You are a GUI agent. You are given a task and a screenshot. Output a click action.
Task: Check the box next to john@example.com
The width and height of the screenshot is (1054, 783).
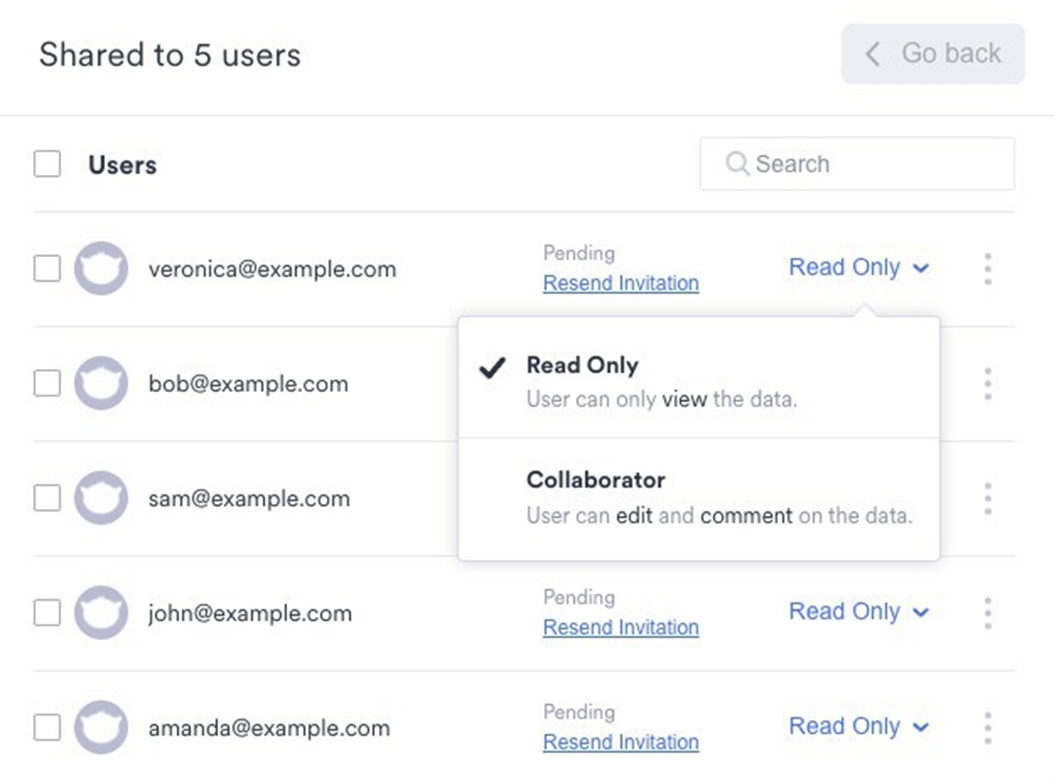(x=47, y=613)
